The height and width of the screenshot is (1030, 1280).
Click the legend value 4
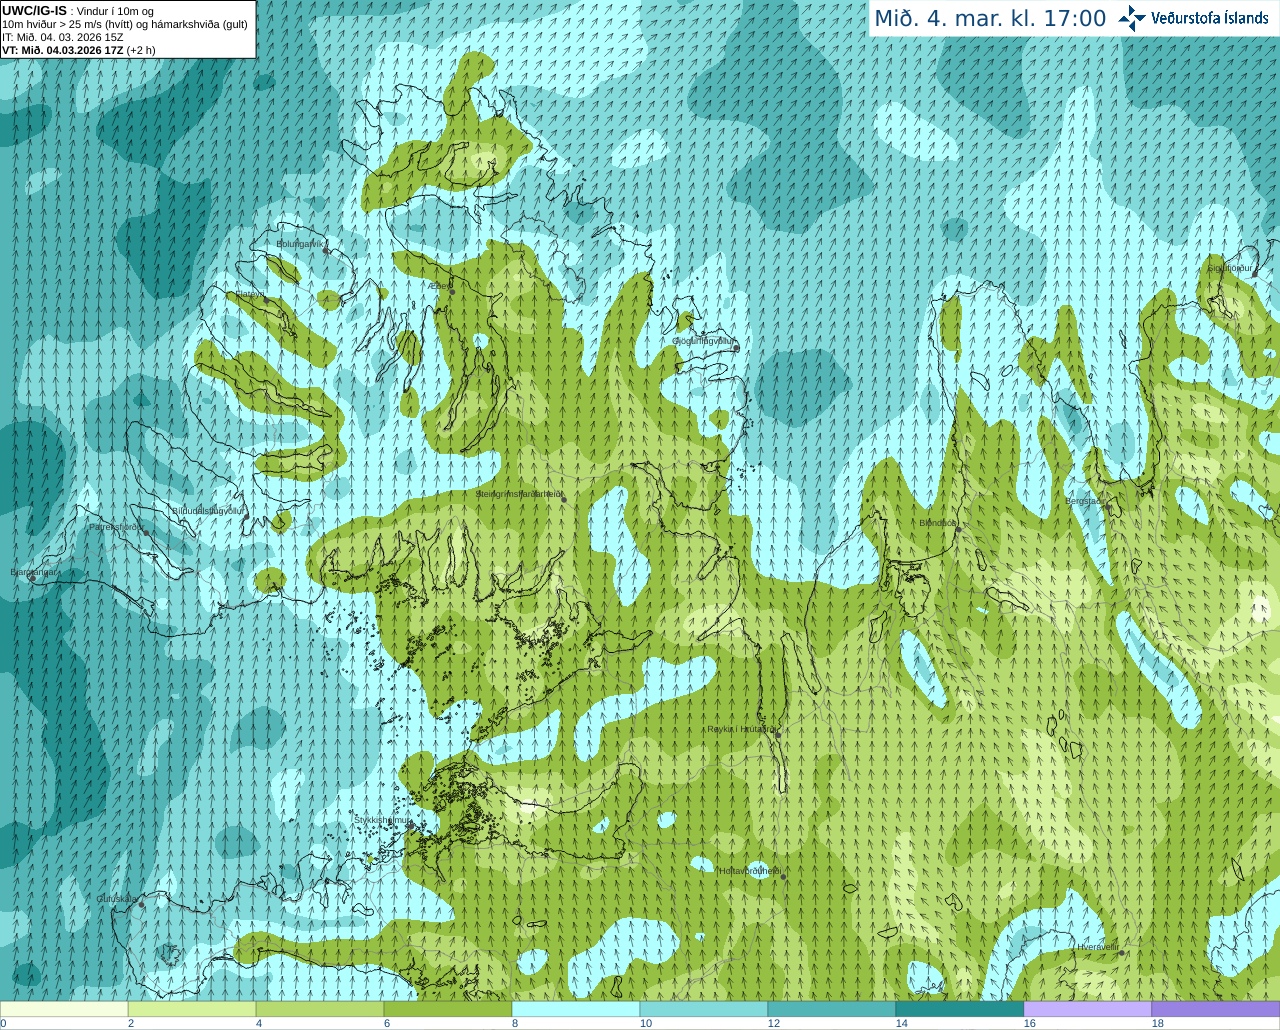(x=259, y=1023)
